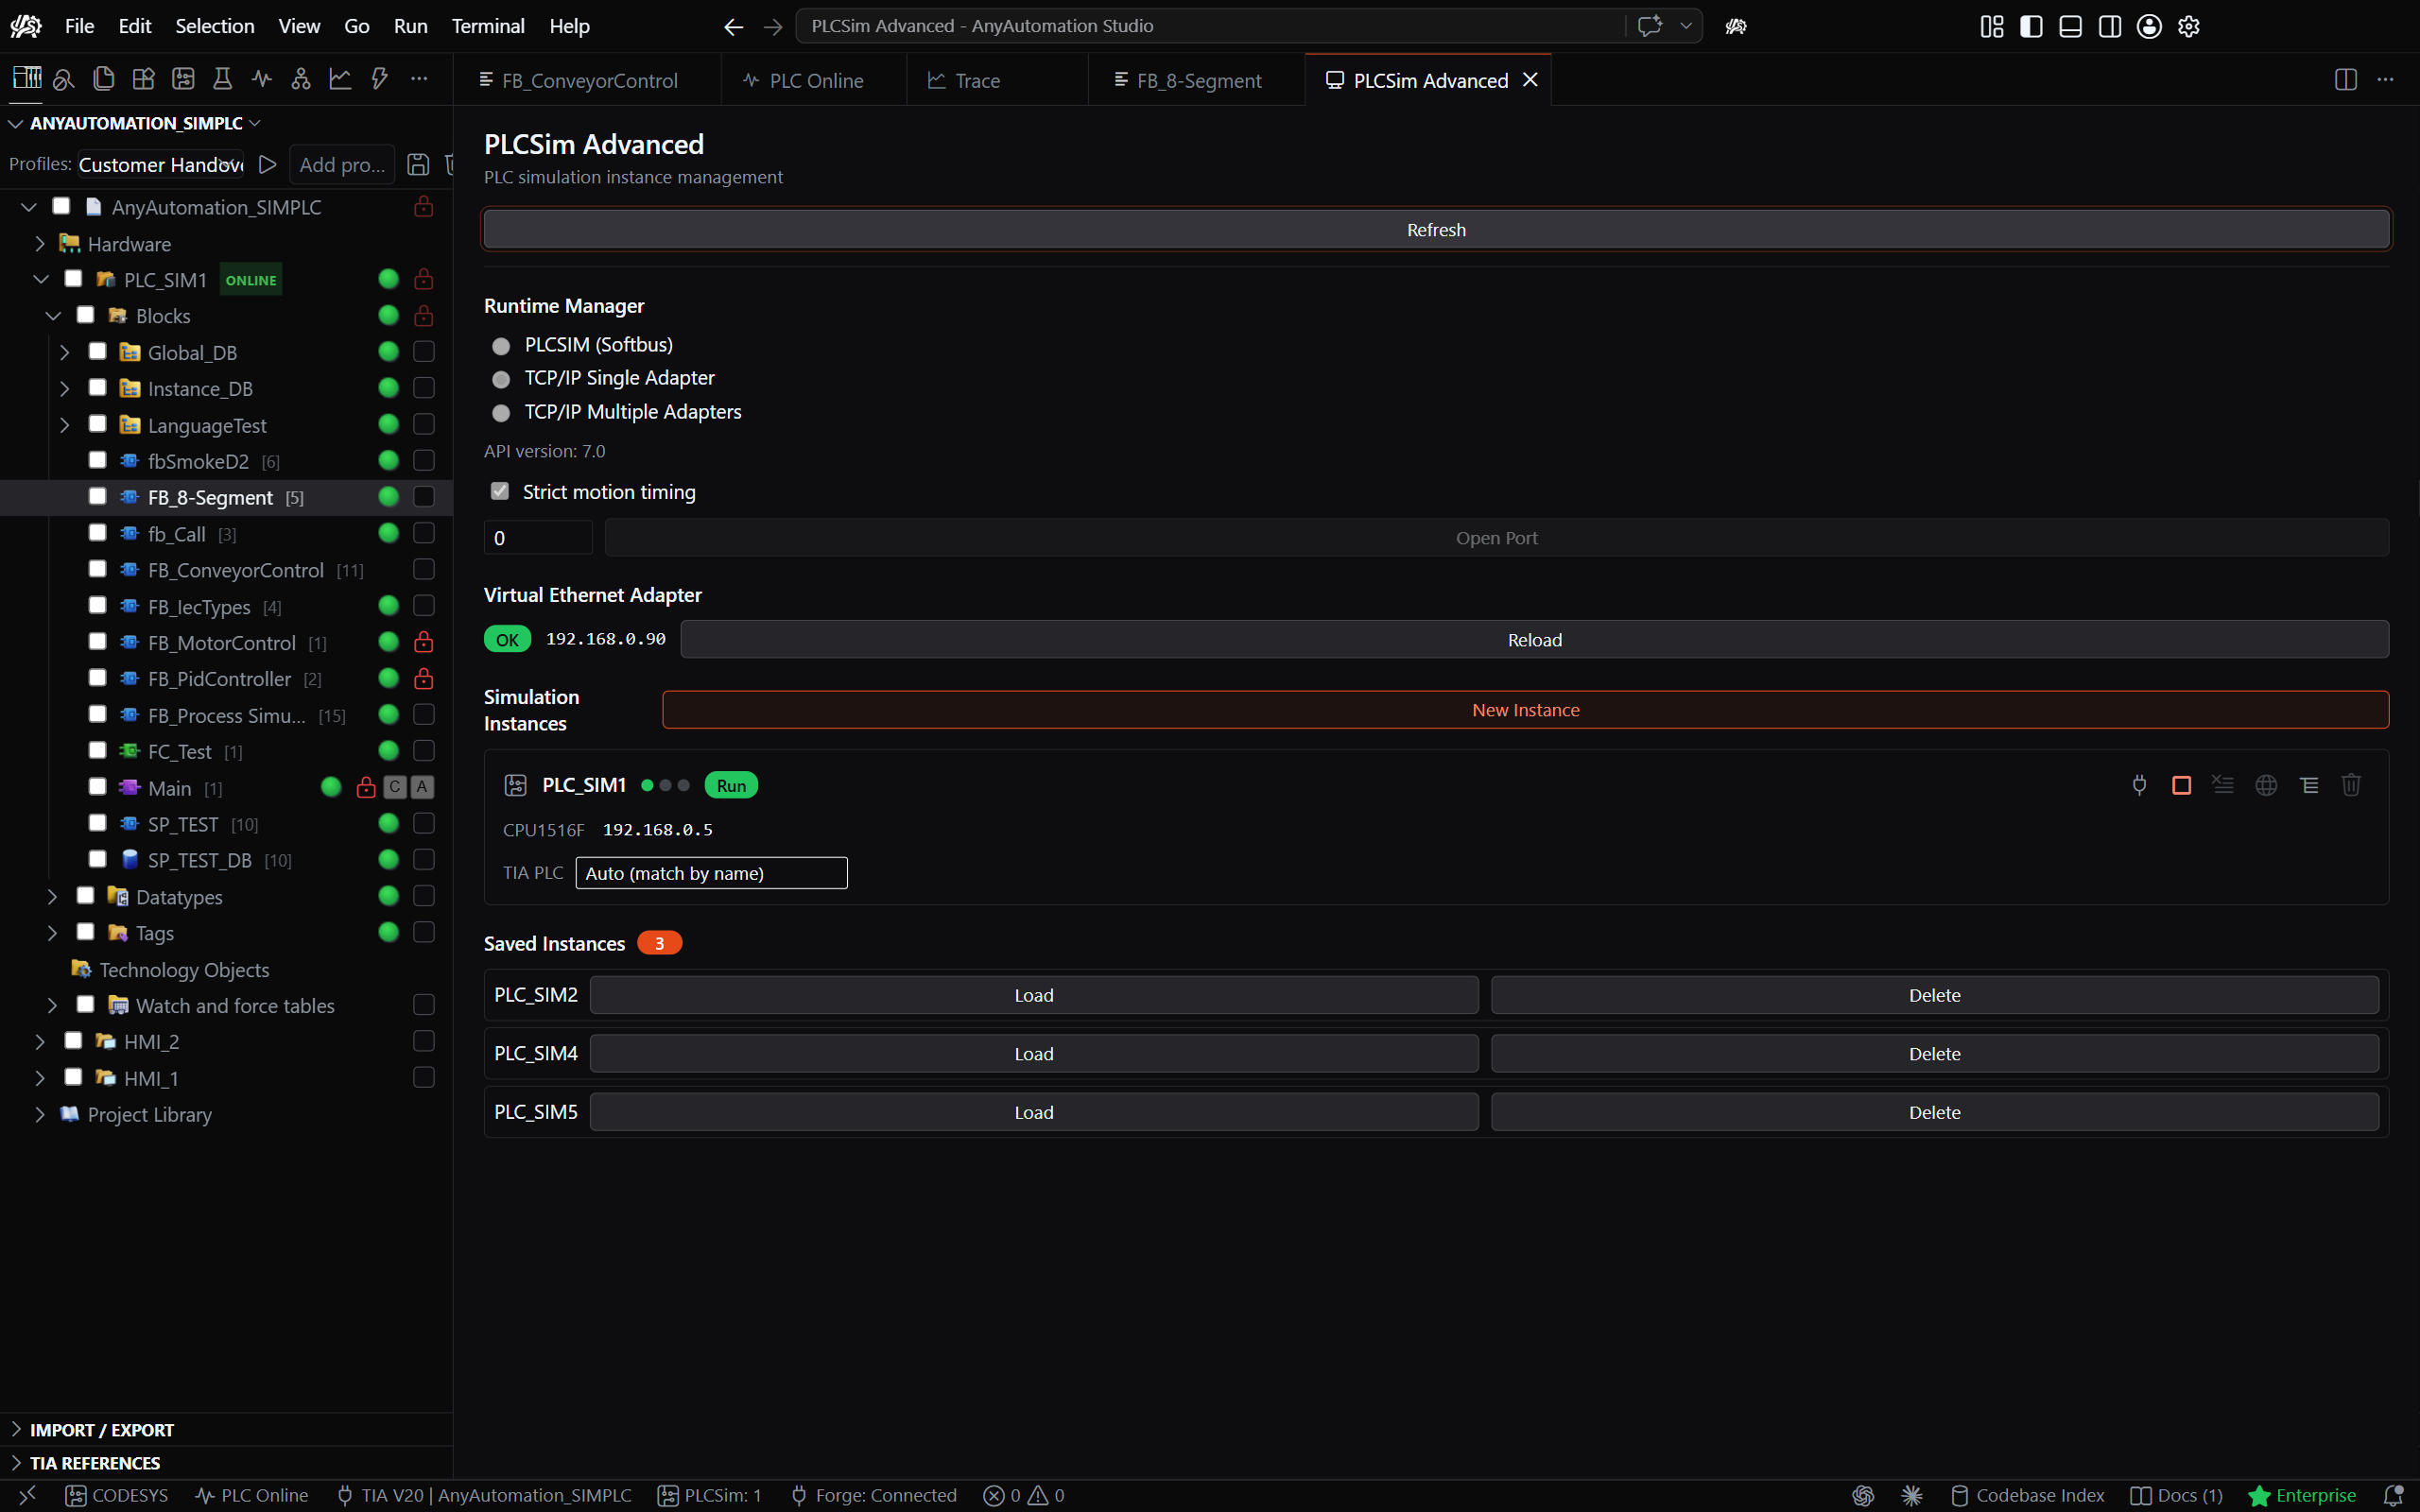
Task: Click the command center search box
Action: 1210,26
